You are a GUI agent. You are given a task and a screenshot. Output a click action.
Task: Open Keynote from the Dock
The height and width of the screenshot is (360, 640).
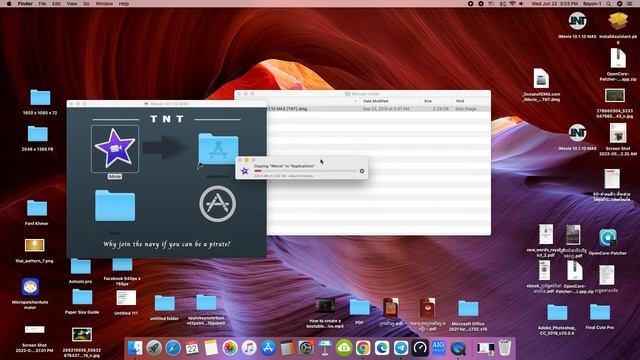pos(325,348)
